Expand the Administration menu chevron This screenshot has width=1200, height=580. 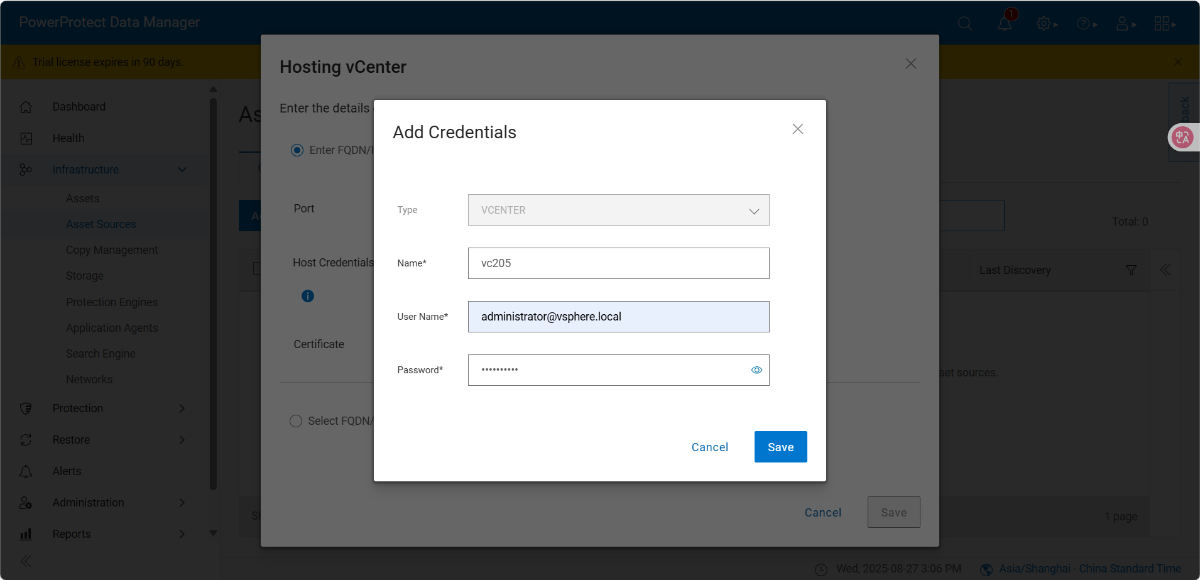[x=182, y=503]
